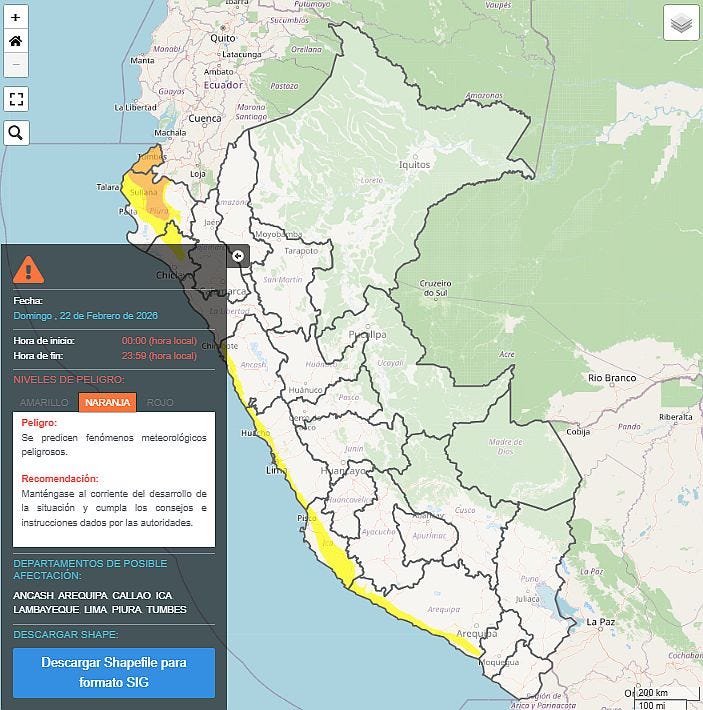Switch to the AMARILLO danger level tab
703x710 pixels.
click(44, 402)
